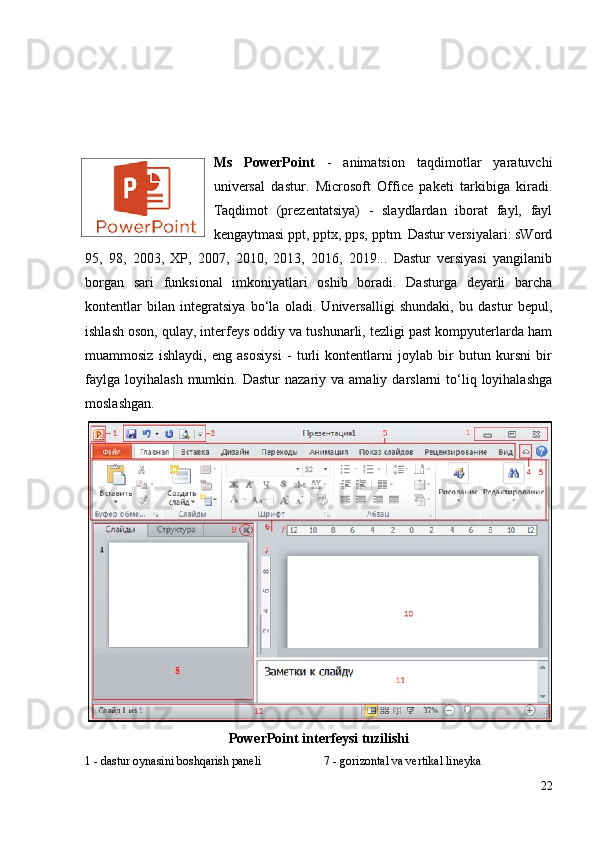Toggle text shadow S button
This screenshot has height=842, width=595.
(283, 484)
